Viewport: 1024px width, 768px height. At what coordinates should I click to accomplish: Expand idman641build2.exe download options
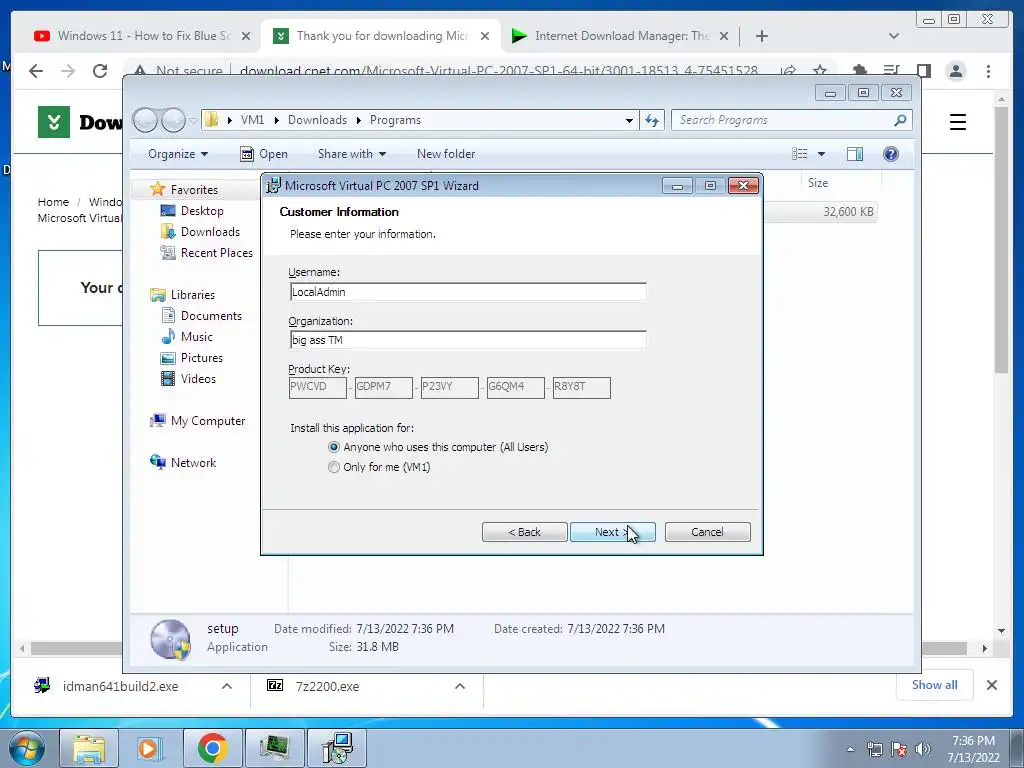(x=227, y=686)
